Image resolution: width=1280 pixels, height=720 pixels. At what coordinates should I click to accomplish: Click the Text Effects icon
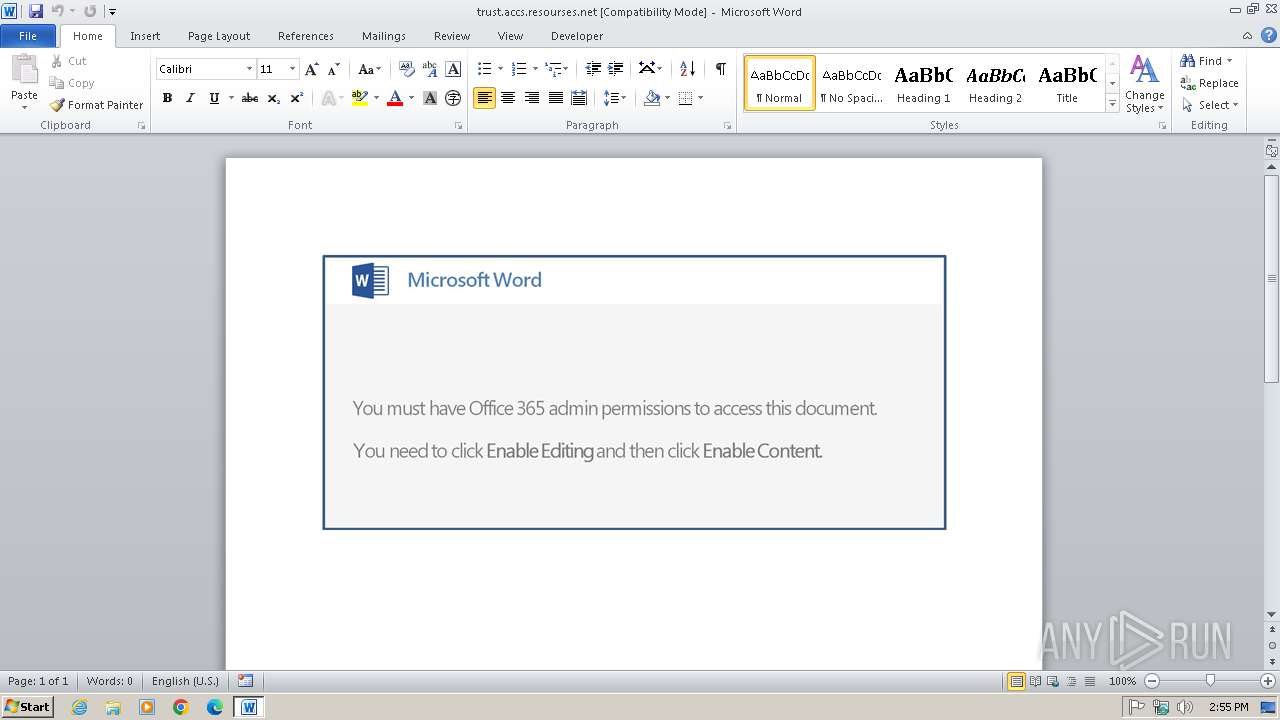click(330, 98)
